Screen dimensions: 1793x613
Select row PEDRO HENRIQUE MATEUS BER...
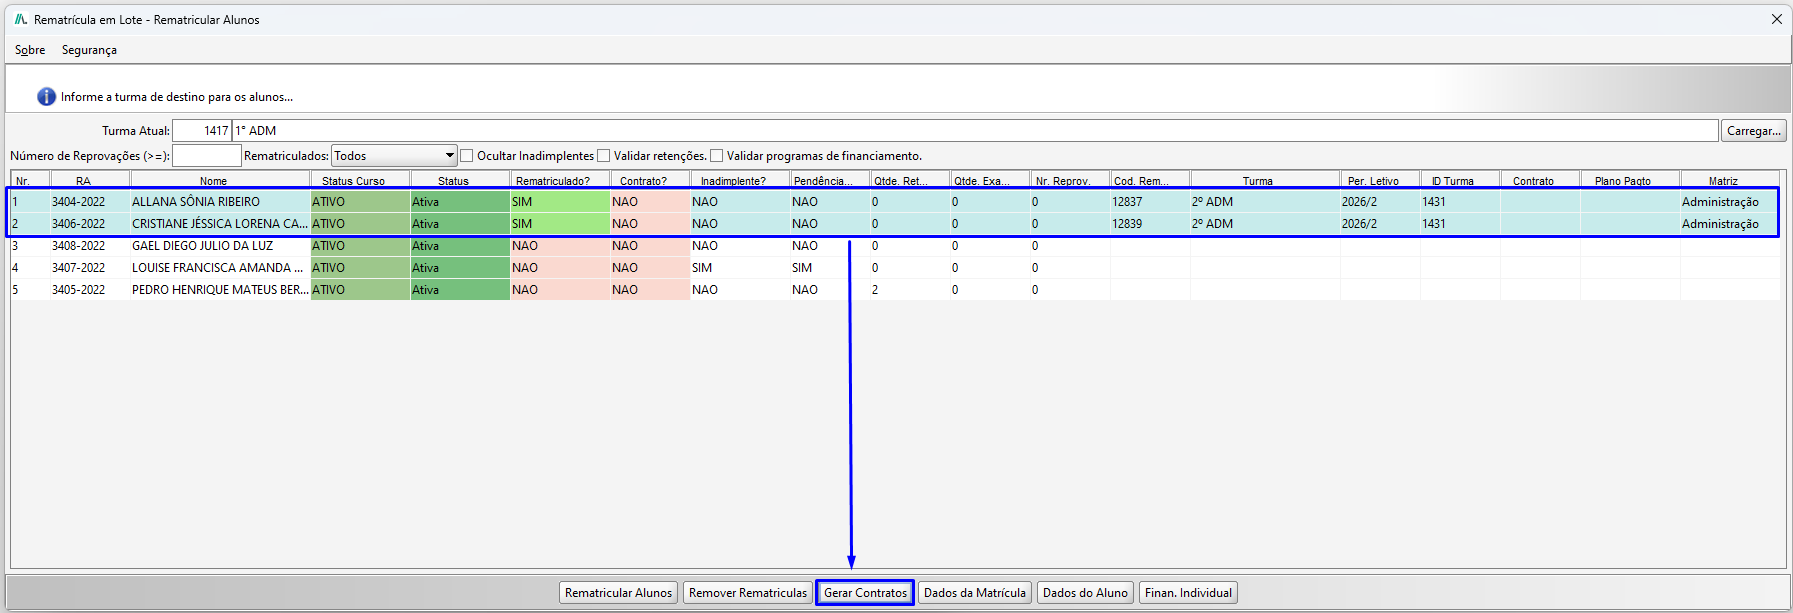click(895, 290)
